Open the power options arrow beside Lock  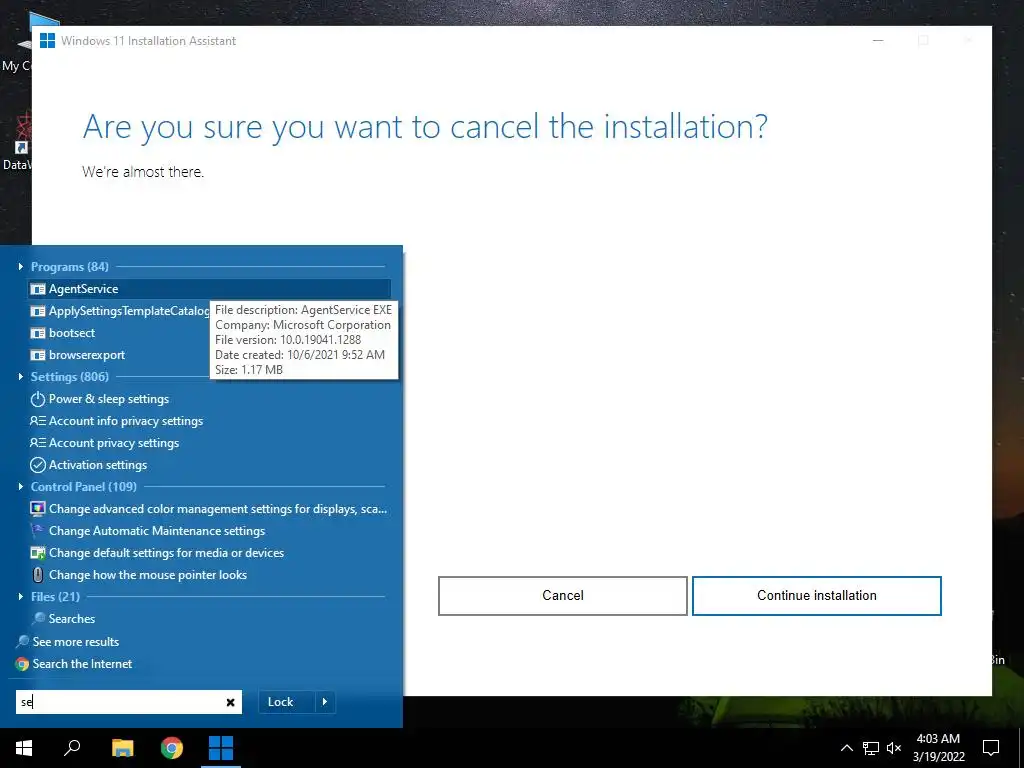point(325,702)
